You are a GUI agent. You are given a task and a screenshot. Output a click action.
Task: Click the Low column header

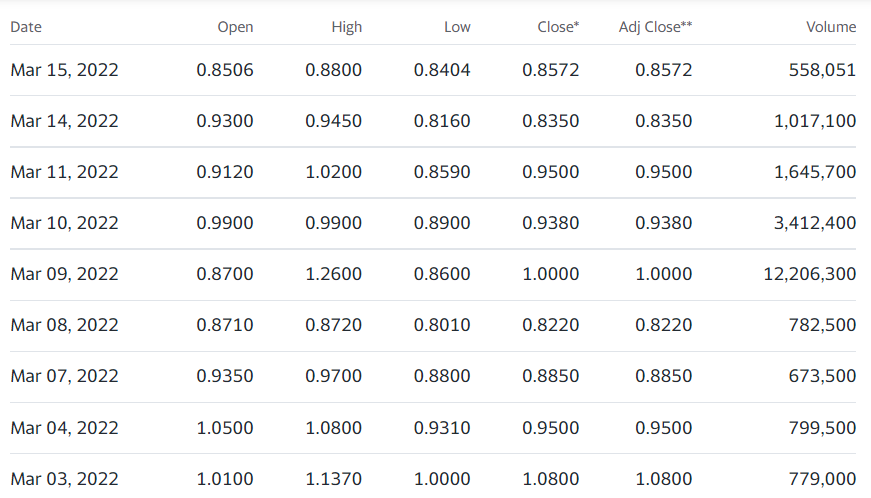(x=457, y=27)
